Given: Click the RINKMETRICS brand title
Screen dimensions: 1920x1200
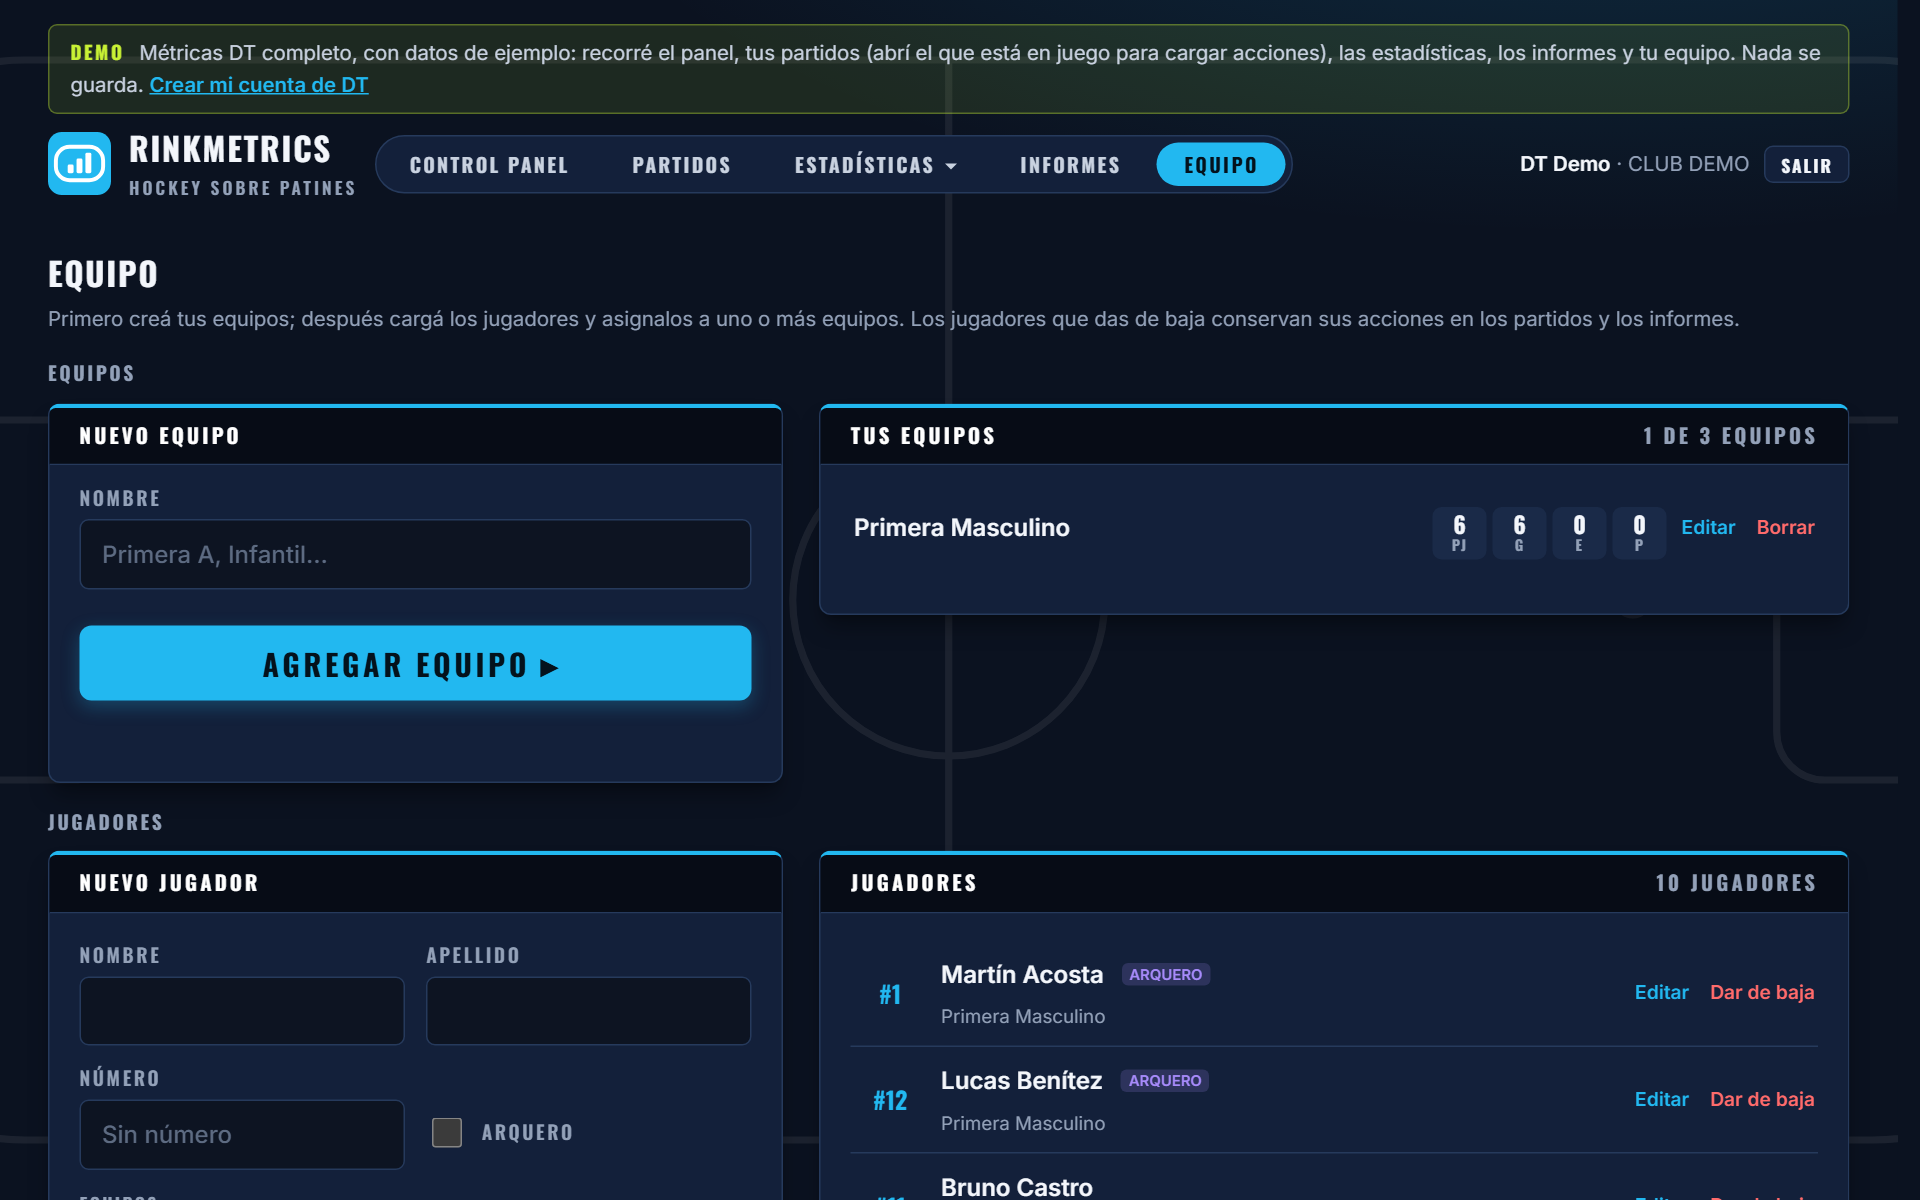Looking at the screenshot, I should click(x=230, y=150).
